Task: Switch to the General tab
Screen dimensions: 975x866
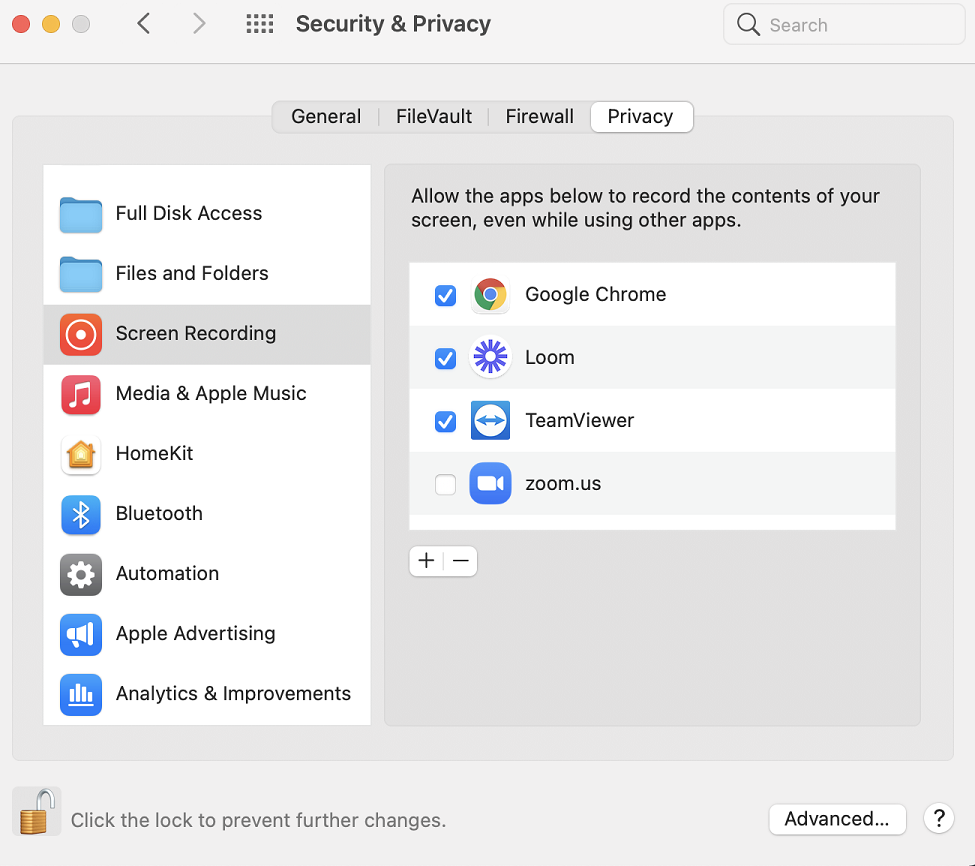Action: (326, 117)
